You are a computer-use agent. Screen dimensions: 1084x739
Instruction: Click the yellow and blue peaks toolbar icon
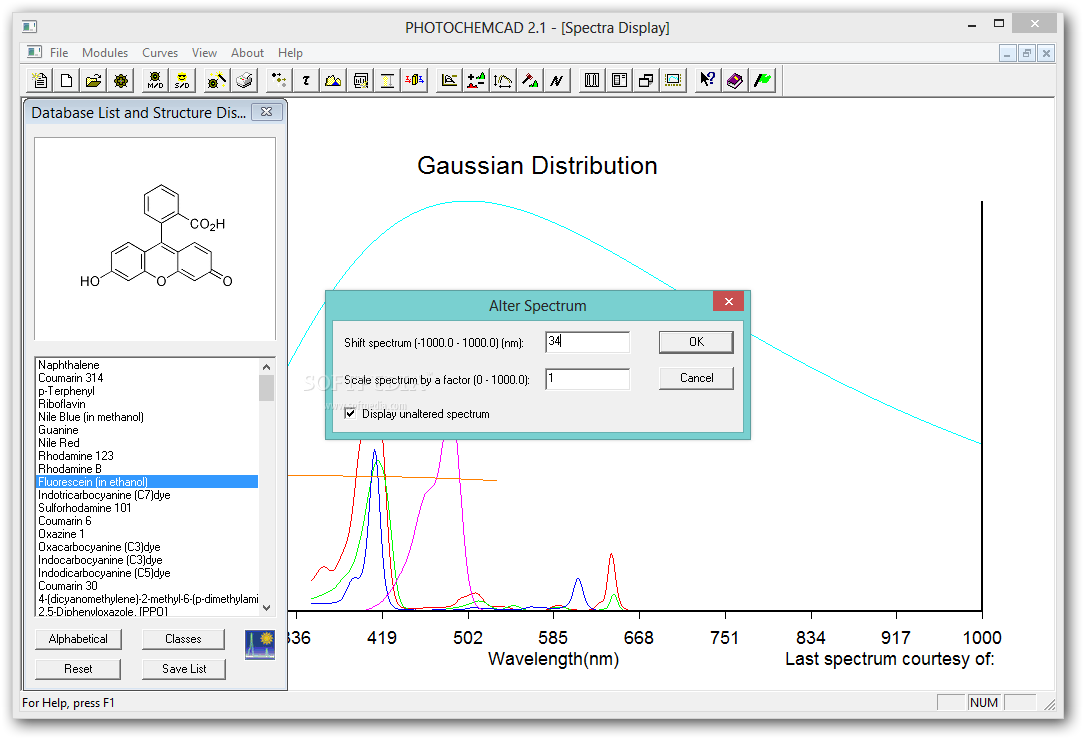click(x=333, y=80)
